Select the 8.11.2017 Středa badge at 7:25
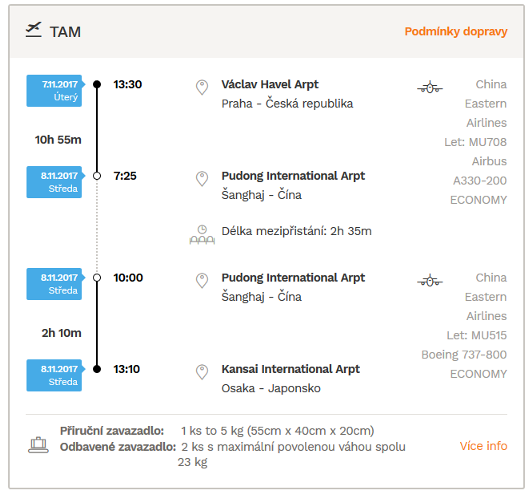This screenshot has height=493, width=528. pyautogui.click(x=55, y=182)
